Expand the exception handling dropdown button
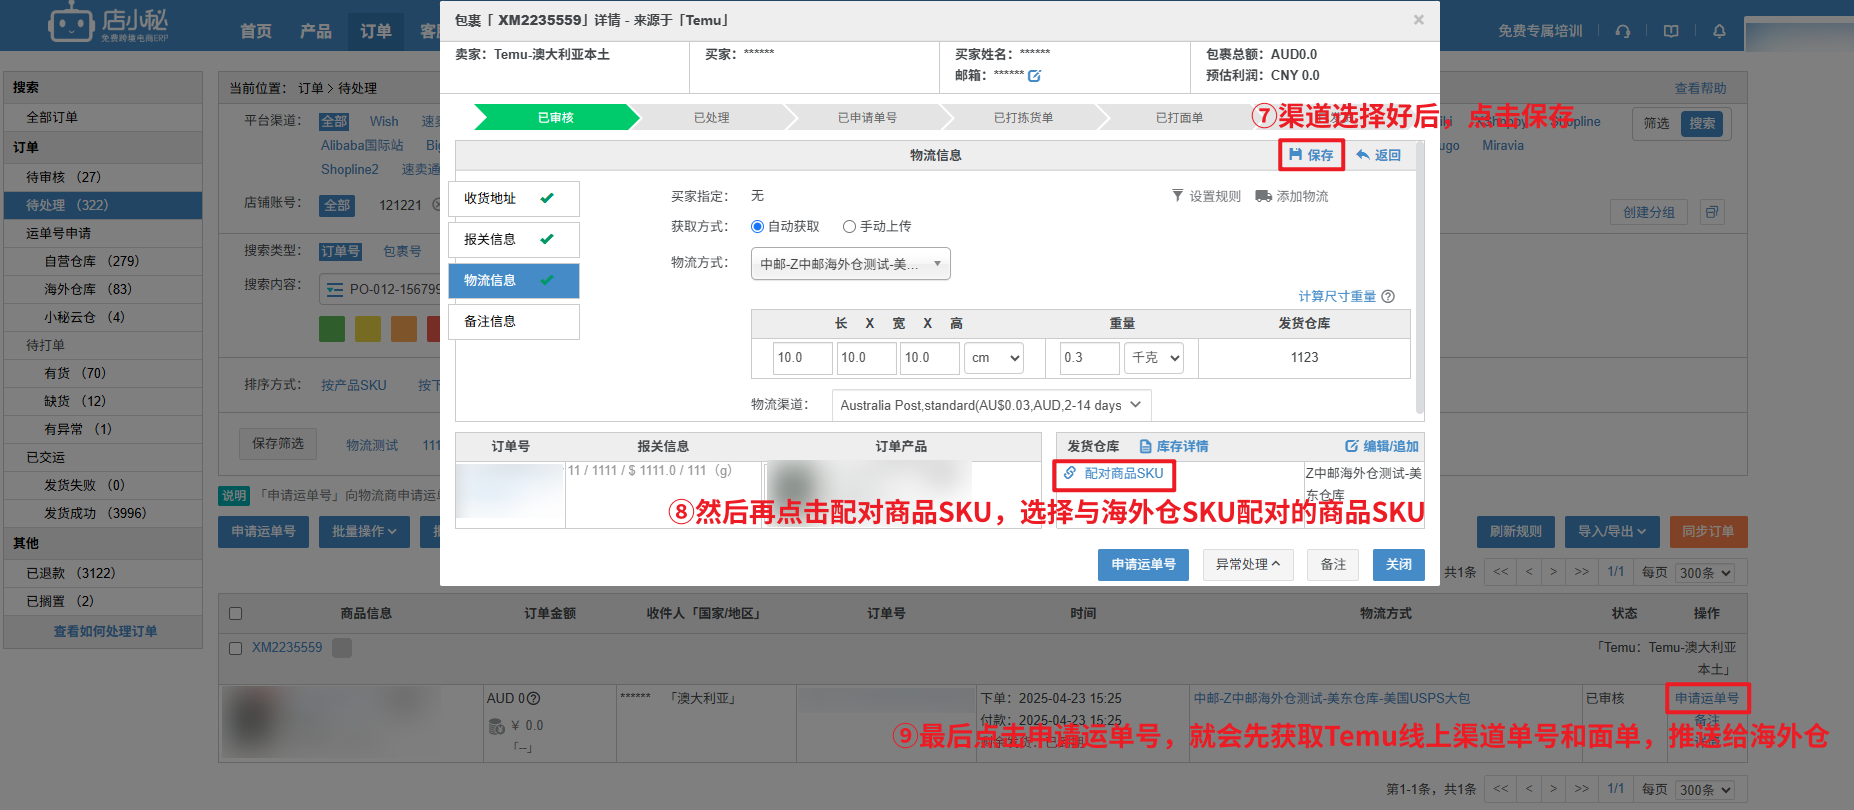The width and height of the screenshot is (1854, 810). click(x=1247, y=565)
